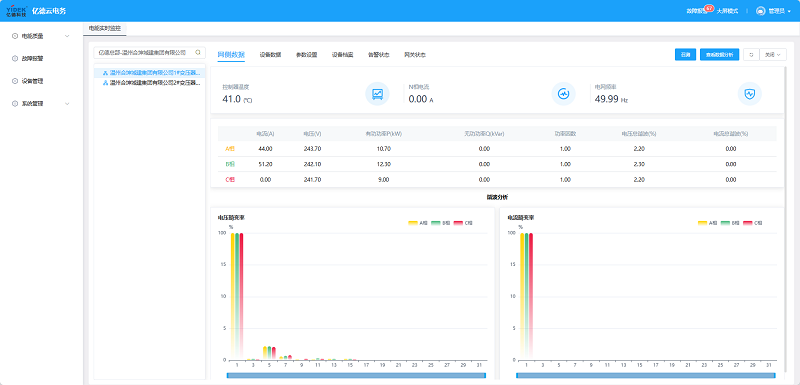
Task: Click the 设备管理 sidebar icon
Action: 14,81
